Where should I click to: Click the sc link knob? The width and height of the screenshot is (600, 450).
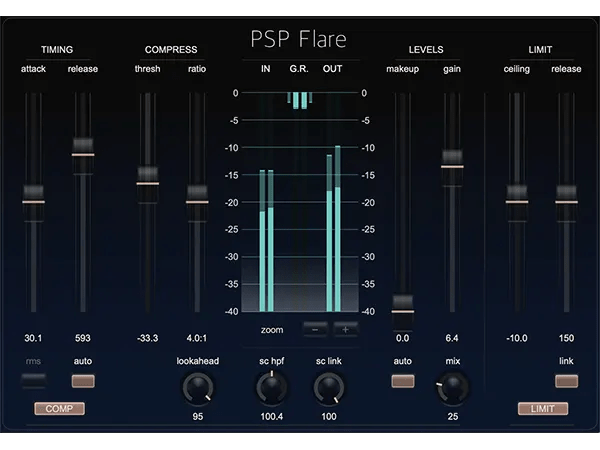pos(329,388)
